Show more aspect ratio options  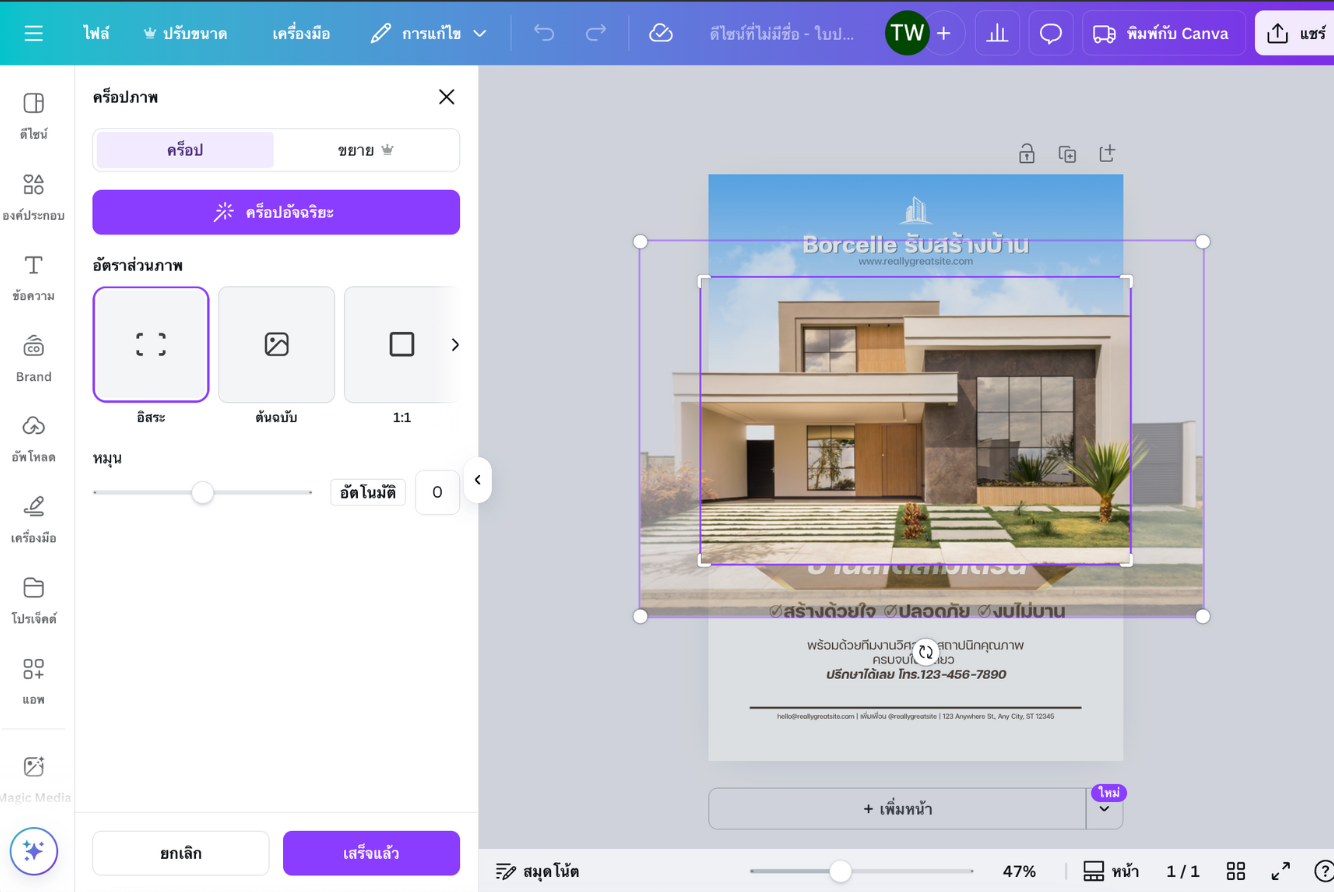click(x=455, y=344)
